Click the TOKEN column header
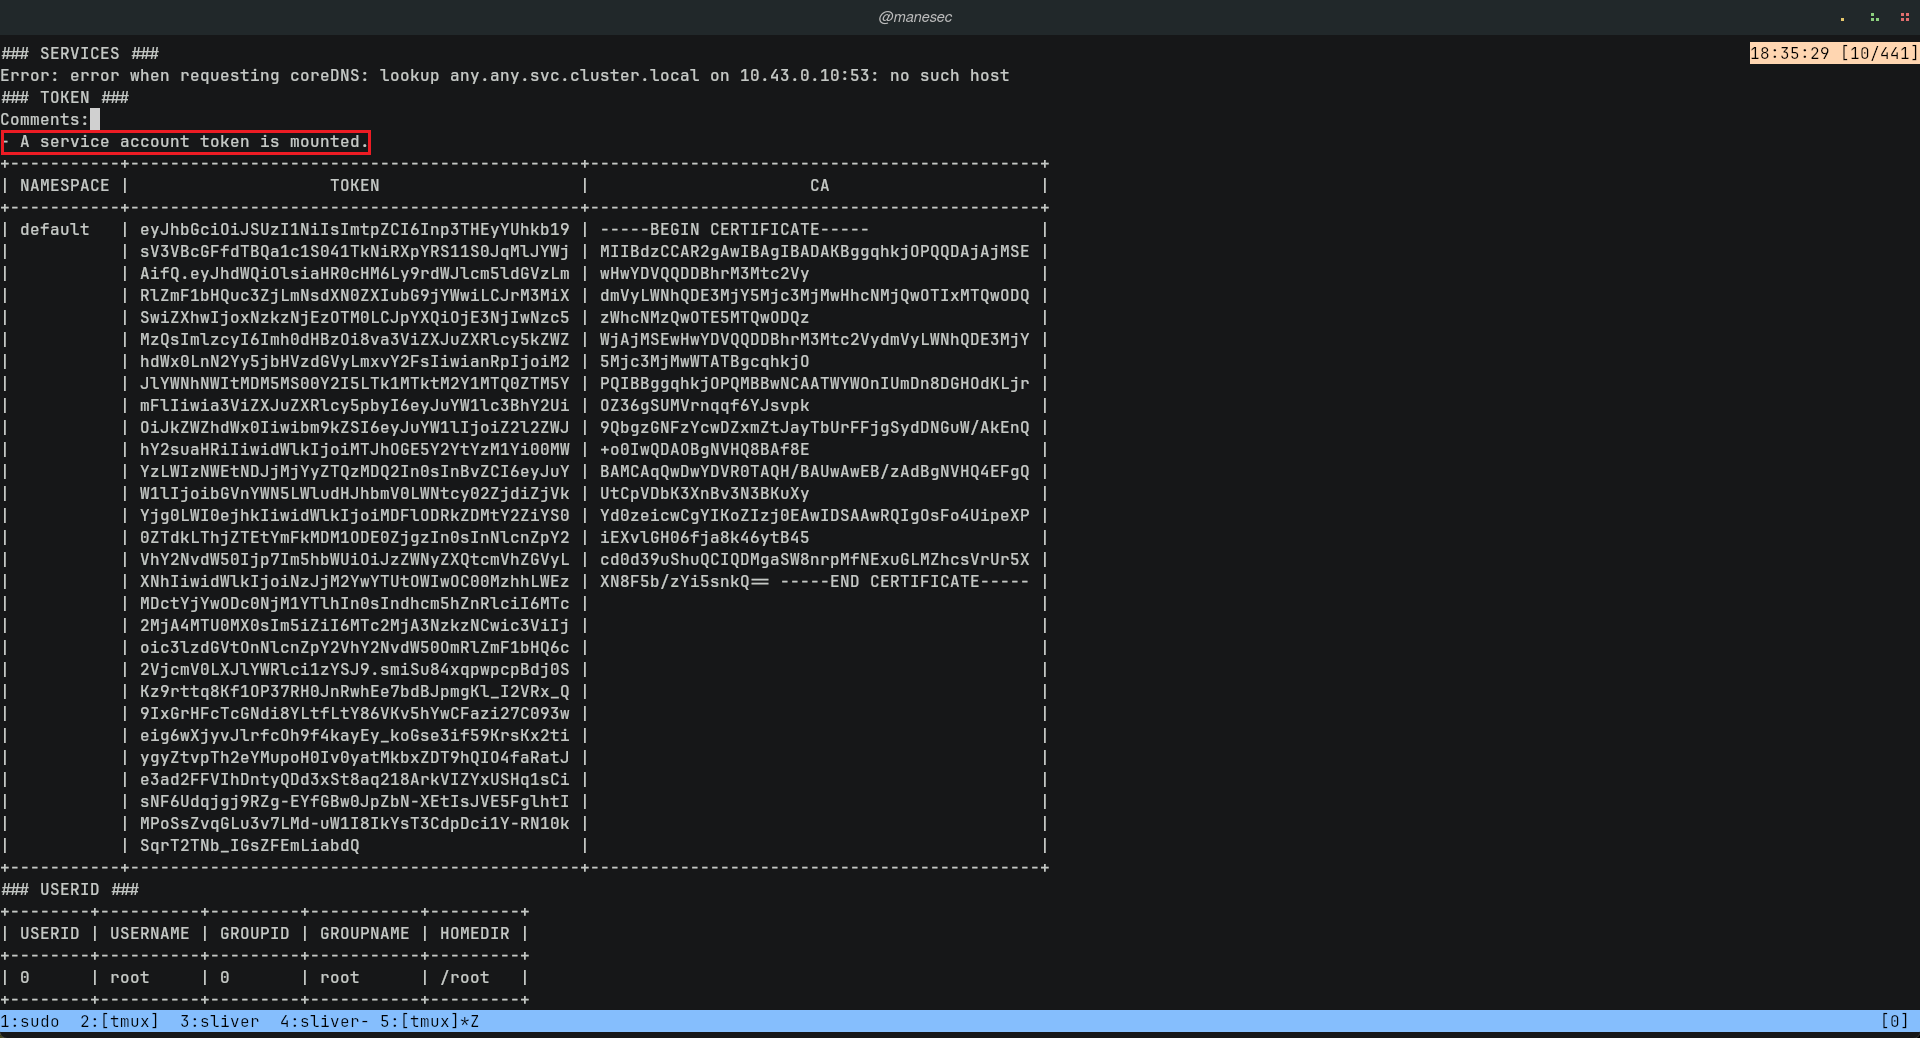Screen dimensions: 1920x1038 (354, 186)
